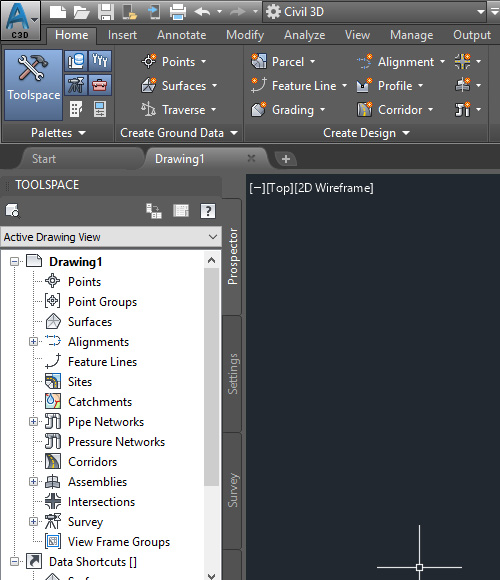Expand the Survey tree node
This screenshot has height=580, width=500.
33,521
